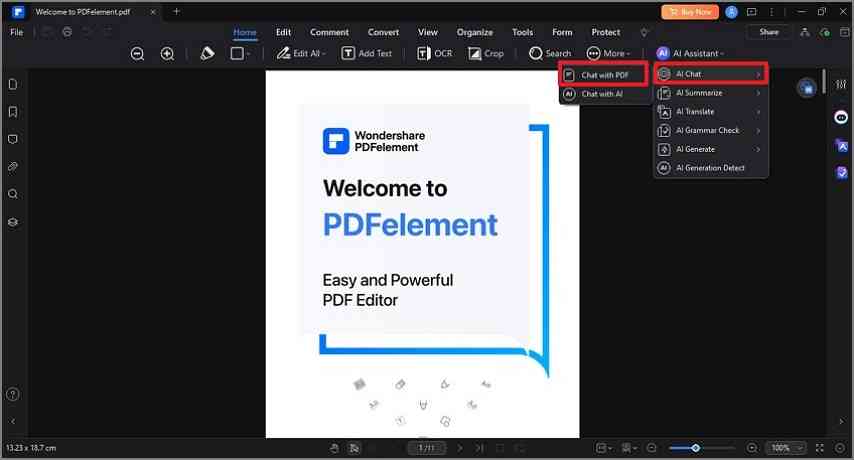
Task: Click the help question mark icon
Action: (13, 394)
